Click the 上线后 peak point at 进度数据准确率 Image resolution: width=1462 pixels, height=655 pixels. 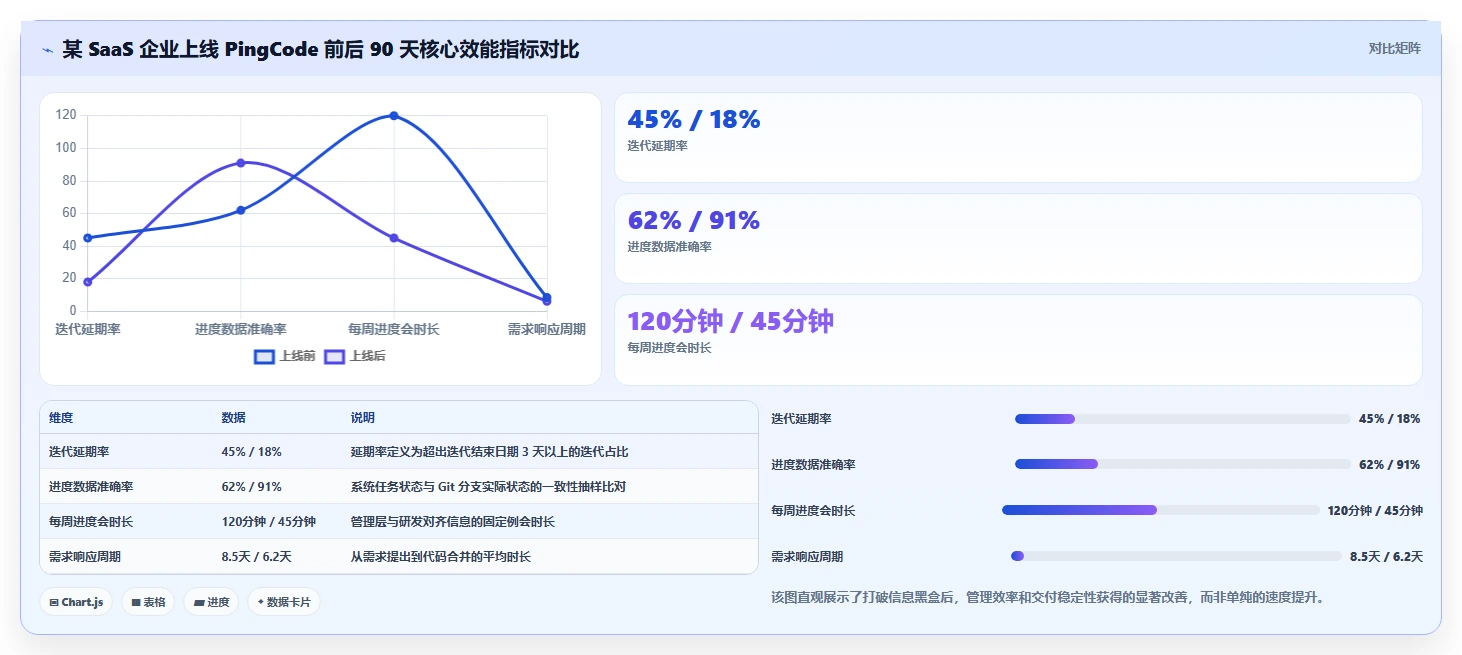pyautogui.click(x=241, y=163)
